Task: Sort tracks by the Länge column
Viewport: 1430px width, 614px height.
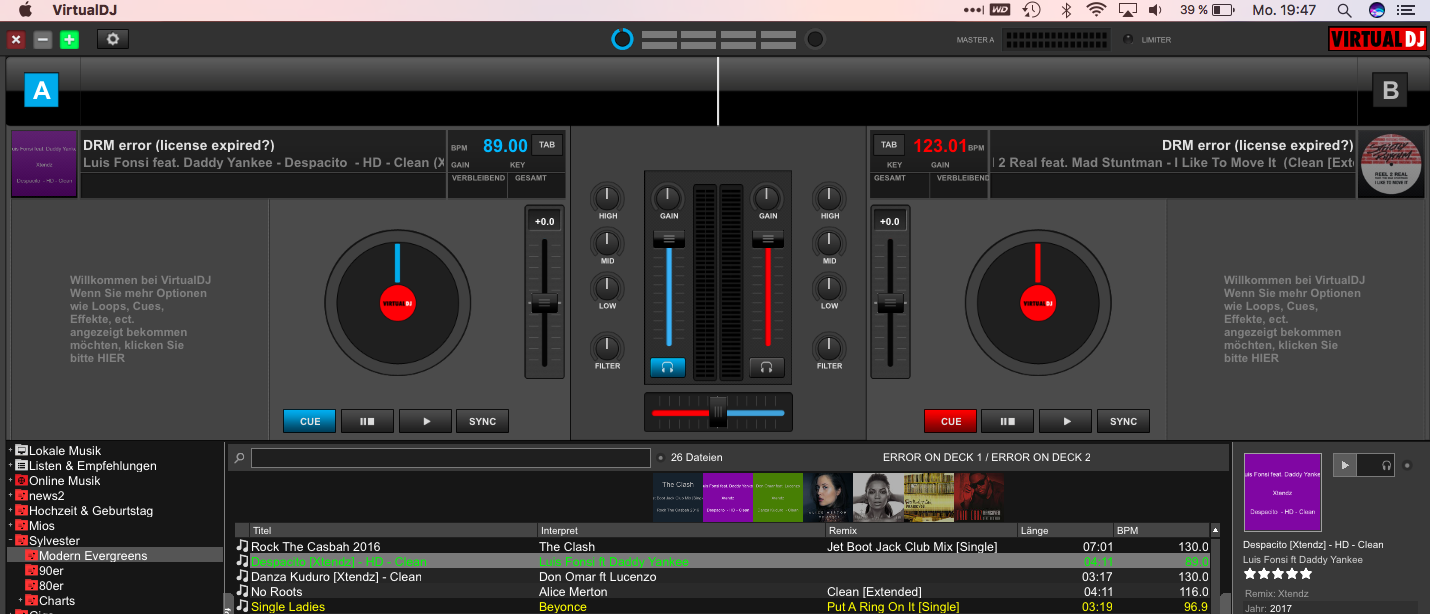Action: [x=1065, y=530]
